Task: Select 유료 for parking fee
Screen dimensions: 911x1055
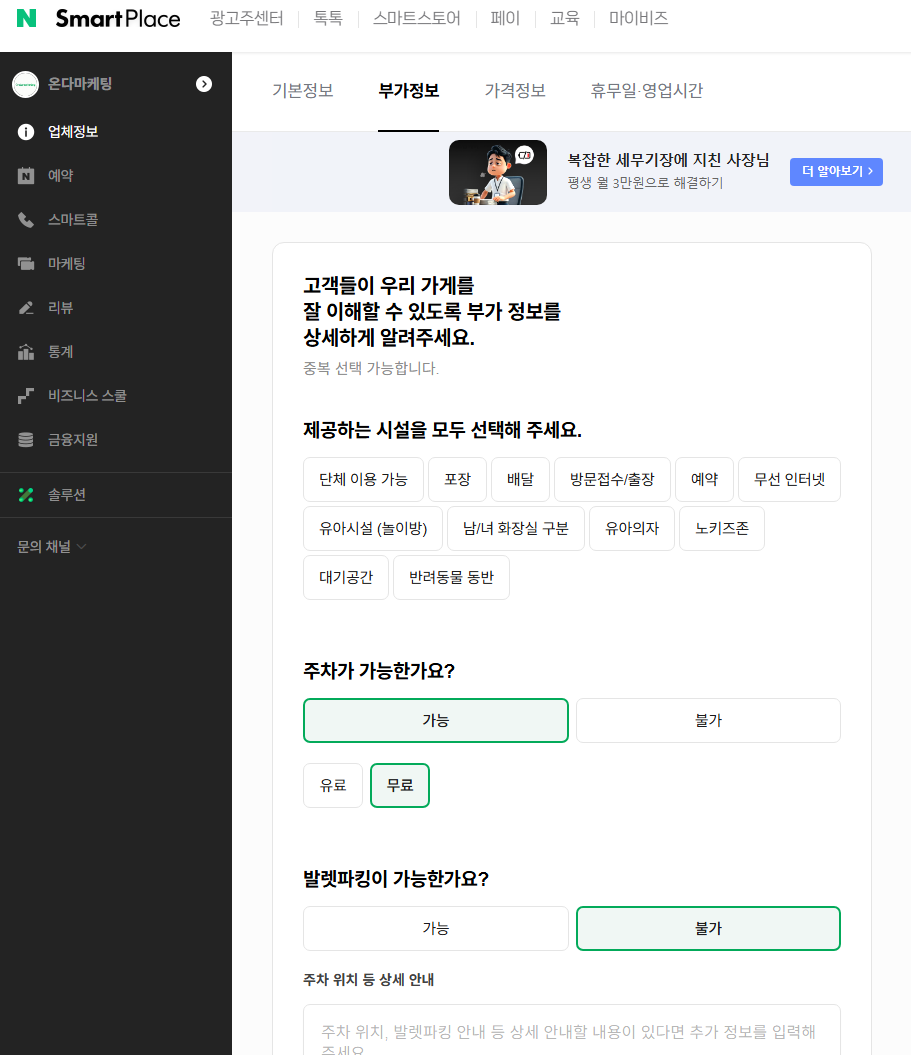Action: (x=332, y=785)
